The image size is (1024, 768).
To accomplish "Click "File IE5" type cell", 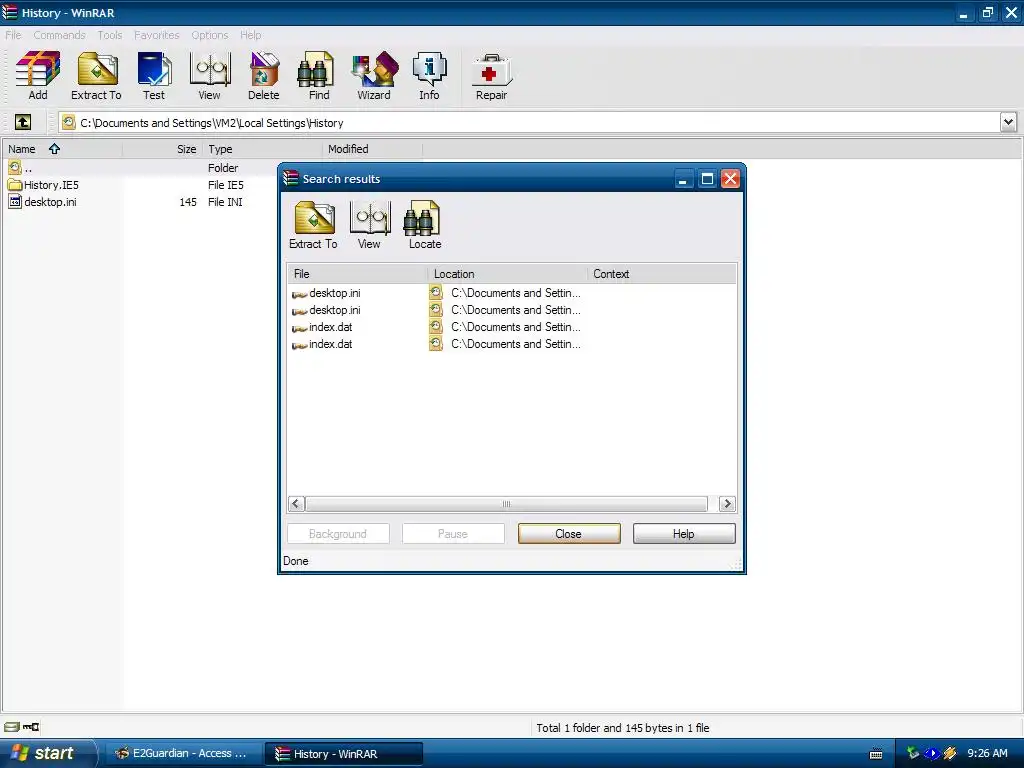I will [x=225, y=185].
